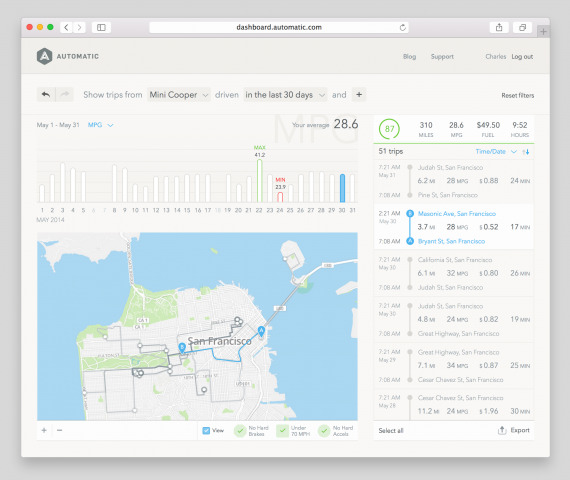The height and width of the screenshot is (480, 570).
Task: Click the Bryant St, San Francisco link
Action: coord(451,241)
